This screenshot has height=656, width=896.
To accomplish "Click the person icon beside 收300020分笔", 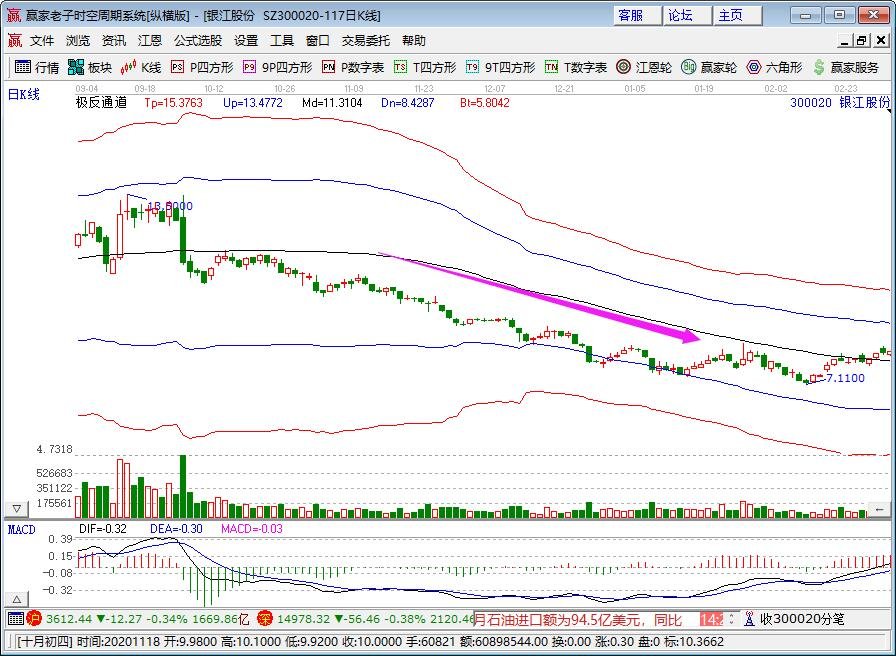I will (749, 618).
